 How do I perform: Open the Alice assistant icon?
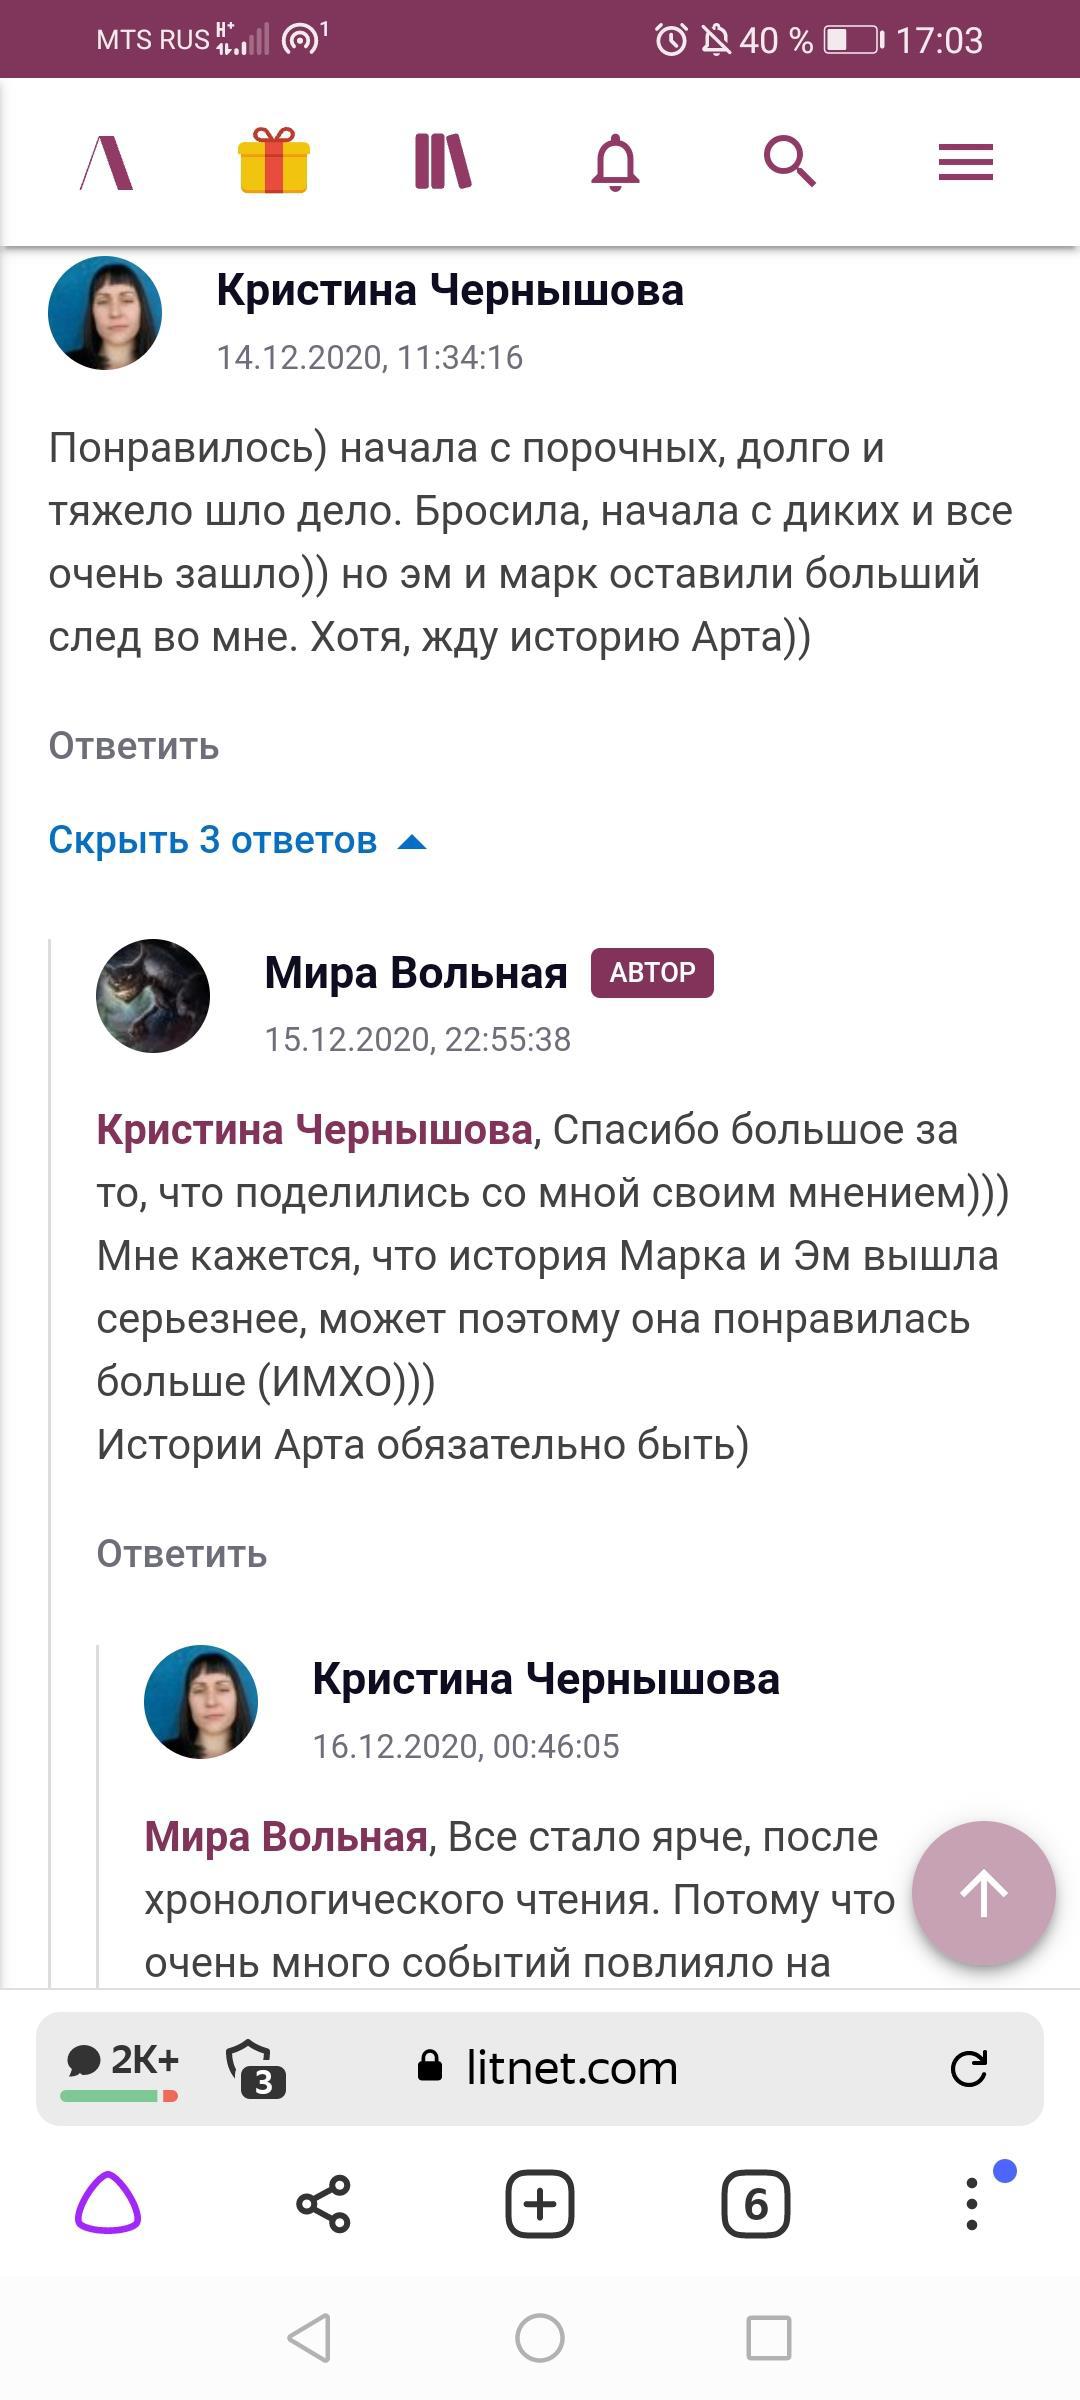coord(108,2202)
